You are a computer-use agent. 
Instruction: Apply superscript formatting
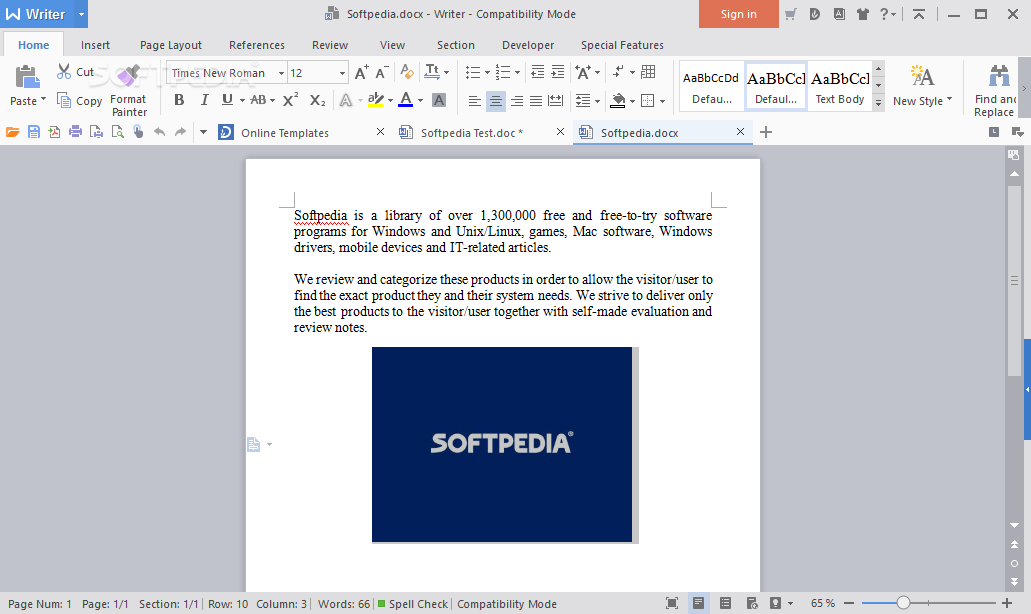tap(290, 100)
